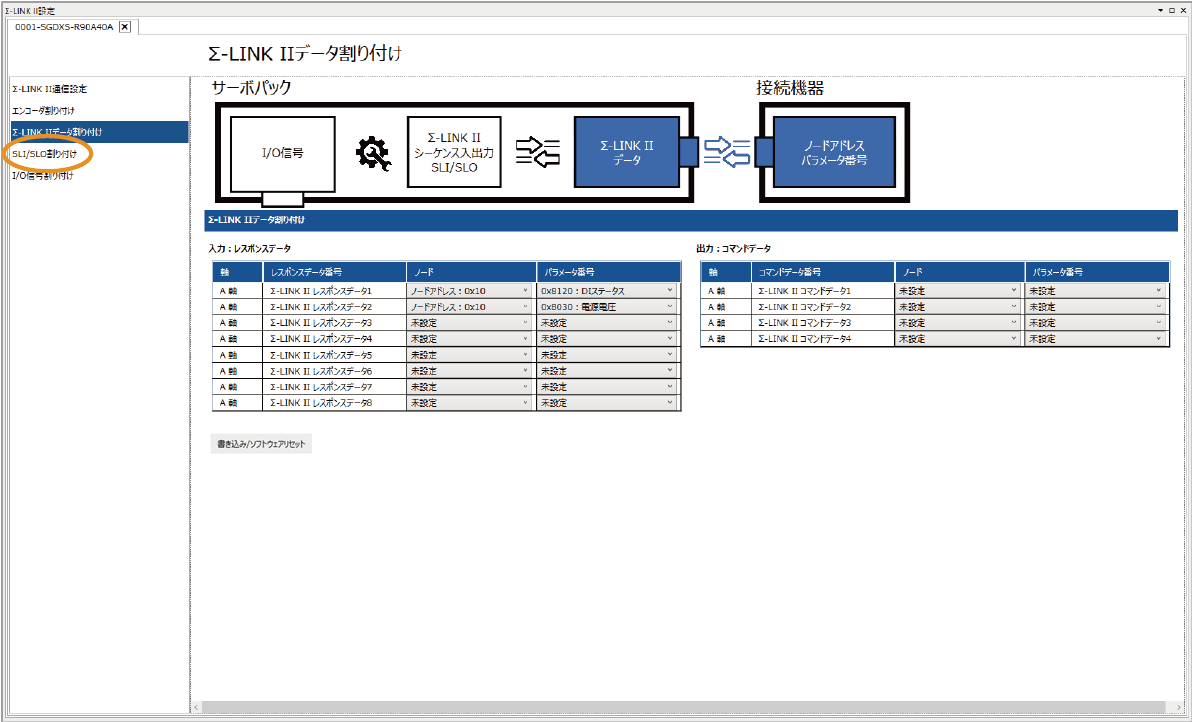This screenshot has height=722, width=1192.
Task: Go to エンコーダ割り付け sidebar item
Action: [43, 110]
